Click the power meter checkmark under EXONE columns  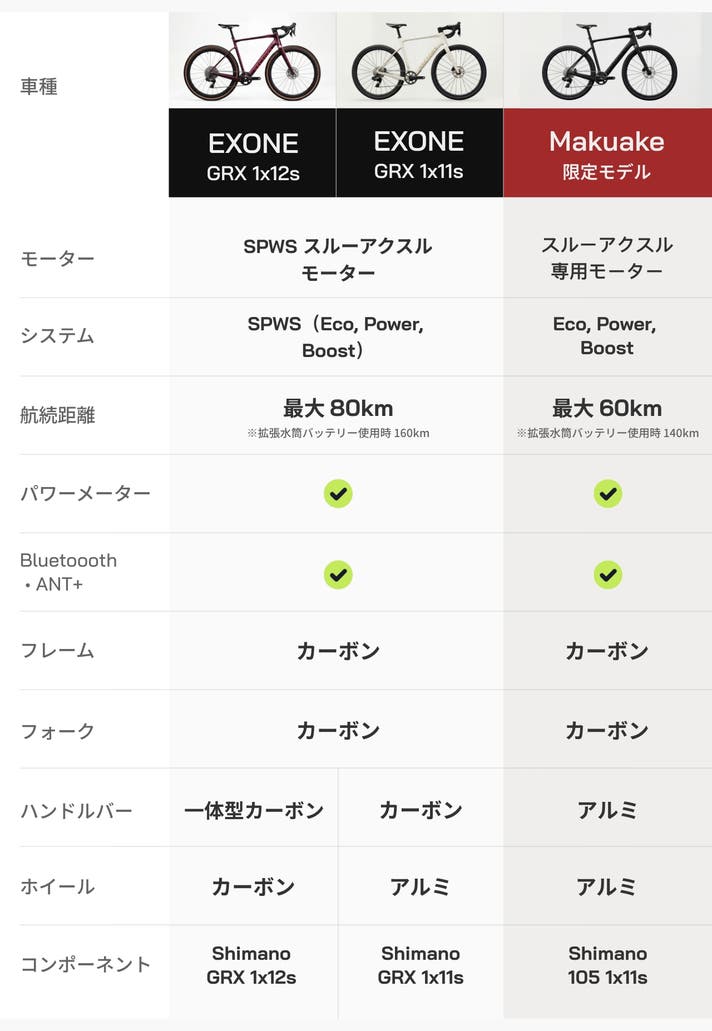coord(338,493)
